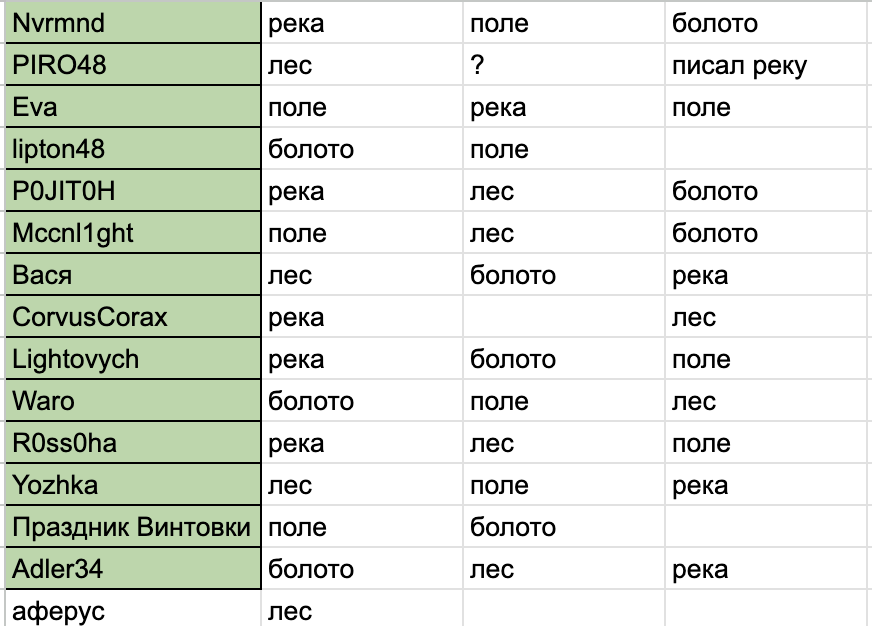Select the Nvrmnd name cell
Viewport: 872px width, 626px height.
tap(130, 23)
